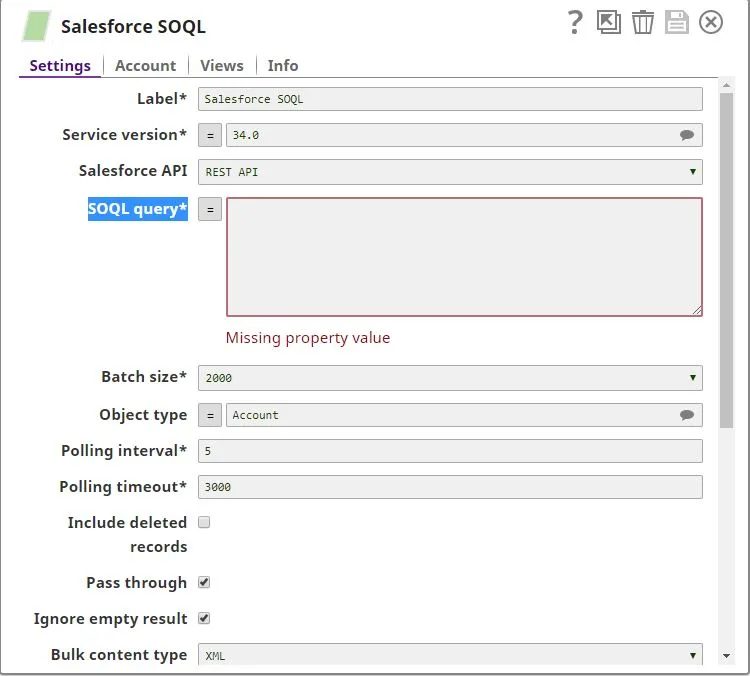Open the Views tab
The width and height of the screenshot is (750, 676).
click(221, 66)
